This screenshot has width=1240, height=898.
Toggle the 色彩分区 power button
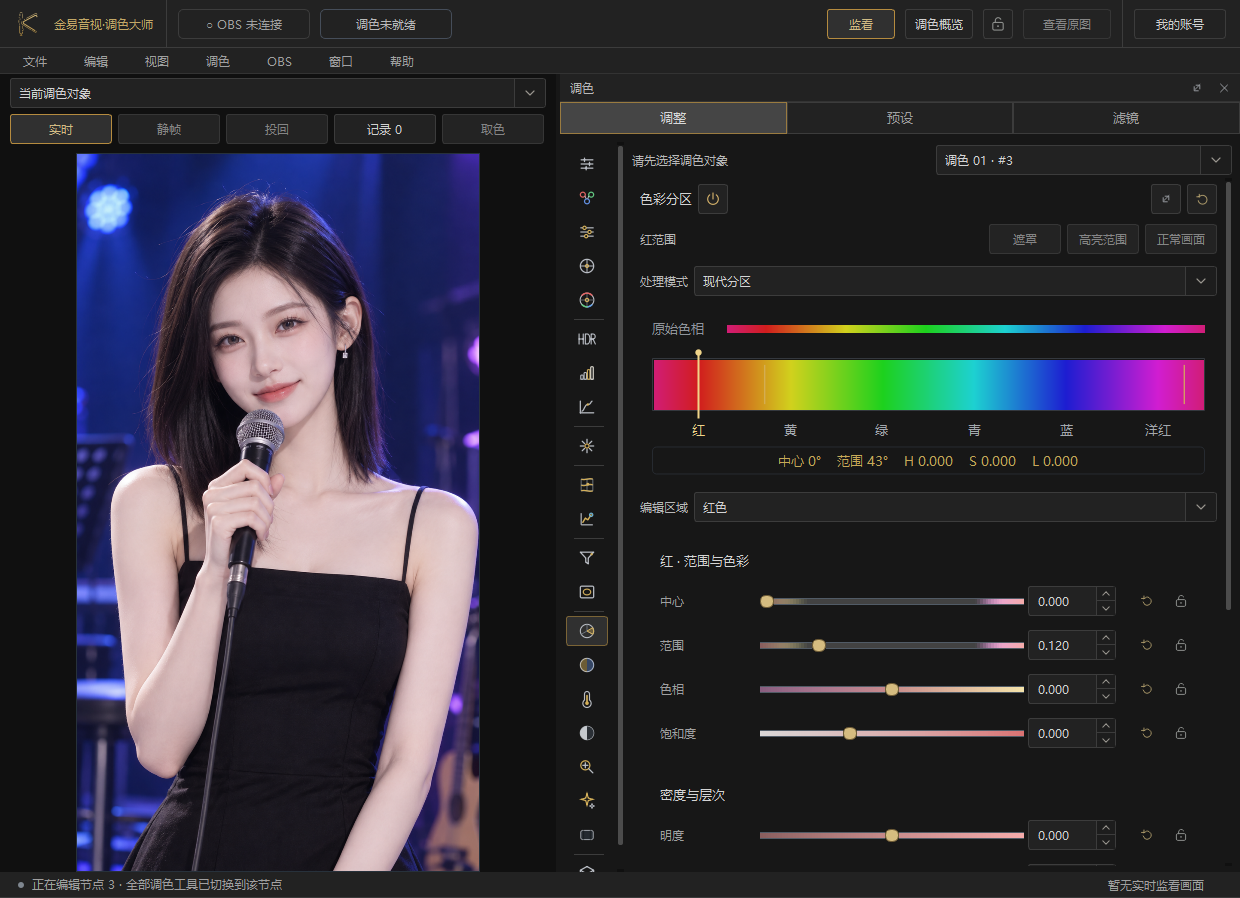(x=713, y=199)
